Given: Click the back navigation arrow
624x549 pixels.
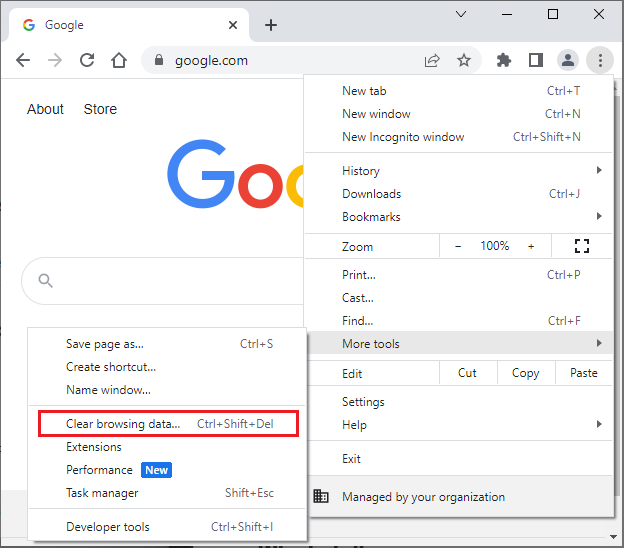Looking at the screenshot, I should click(x=23, y=60).
